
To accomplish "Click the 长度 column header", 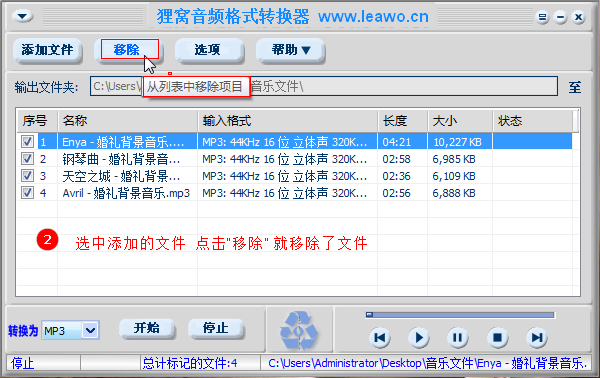I will pyautogui.click(x=403, y=121).
